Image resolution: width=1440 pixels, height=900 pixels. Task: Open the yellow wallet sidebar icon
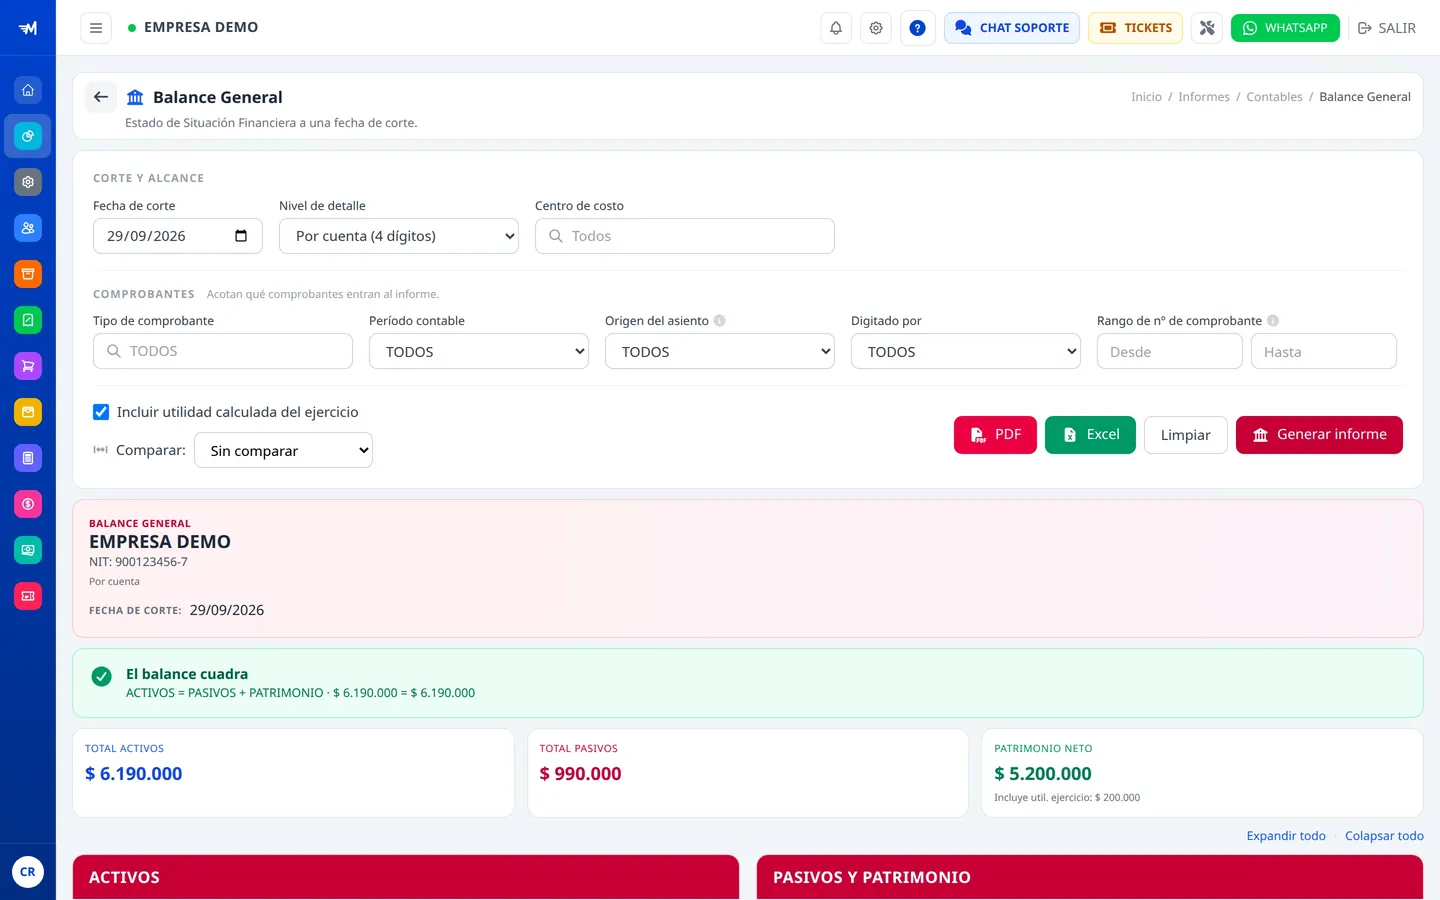tap(28, 412)
